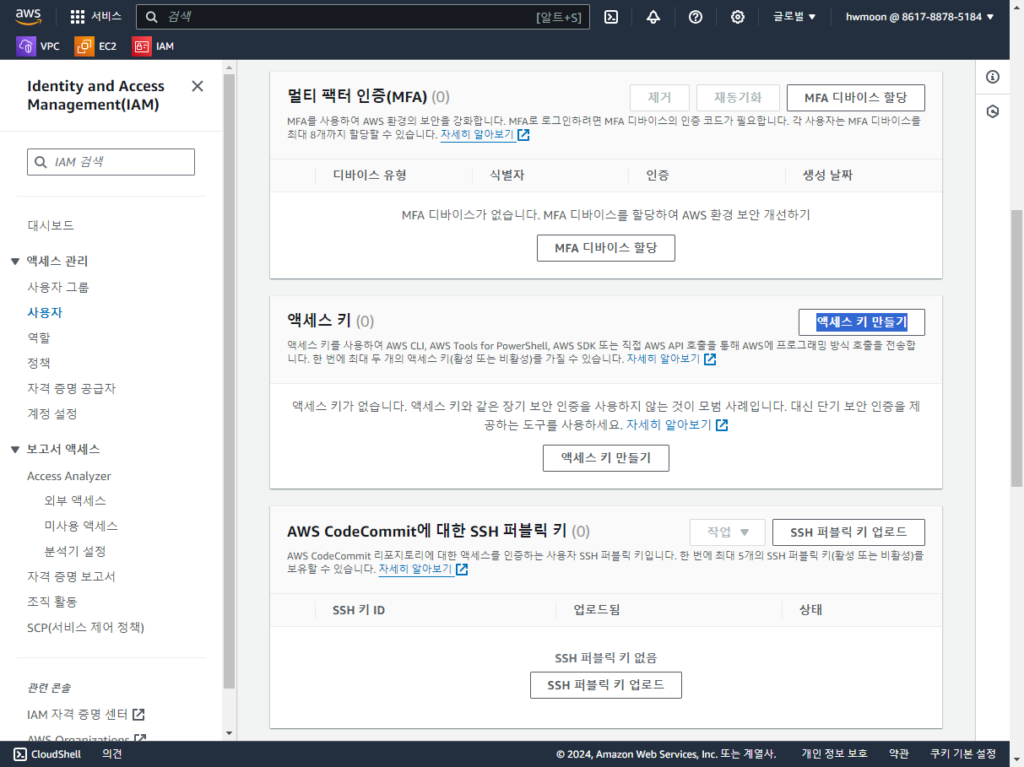Image resolution: width=1024 pixels, height=767 pixels.
Task: Click the CloudShell icon in footer
Action: click(x=20, y=754)
